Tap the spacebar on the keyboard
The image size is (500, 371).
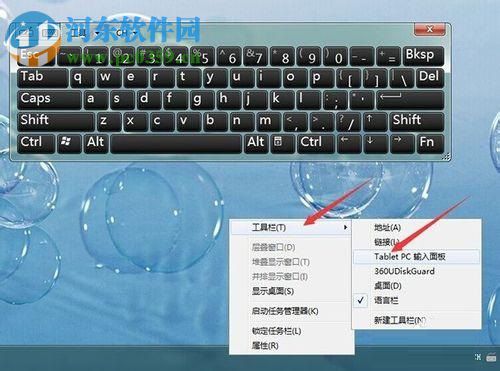(176, 143)
